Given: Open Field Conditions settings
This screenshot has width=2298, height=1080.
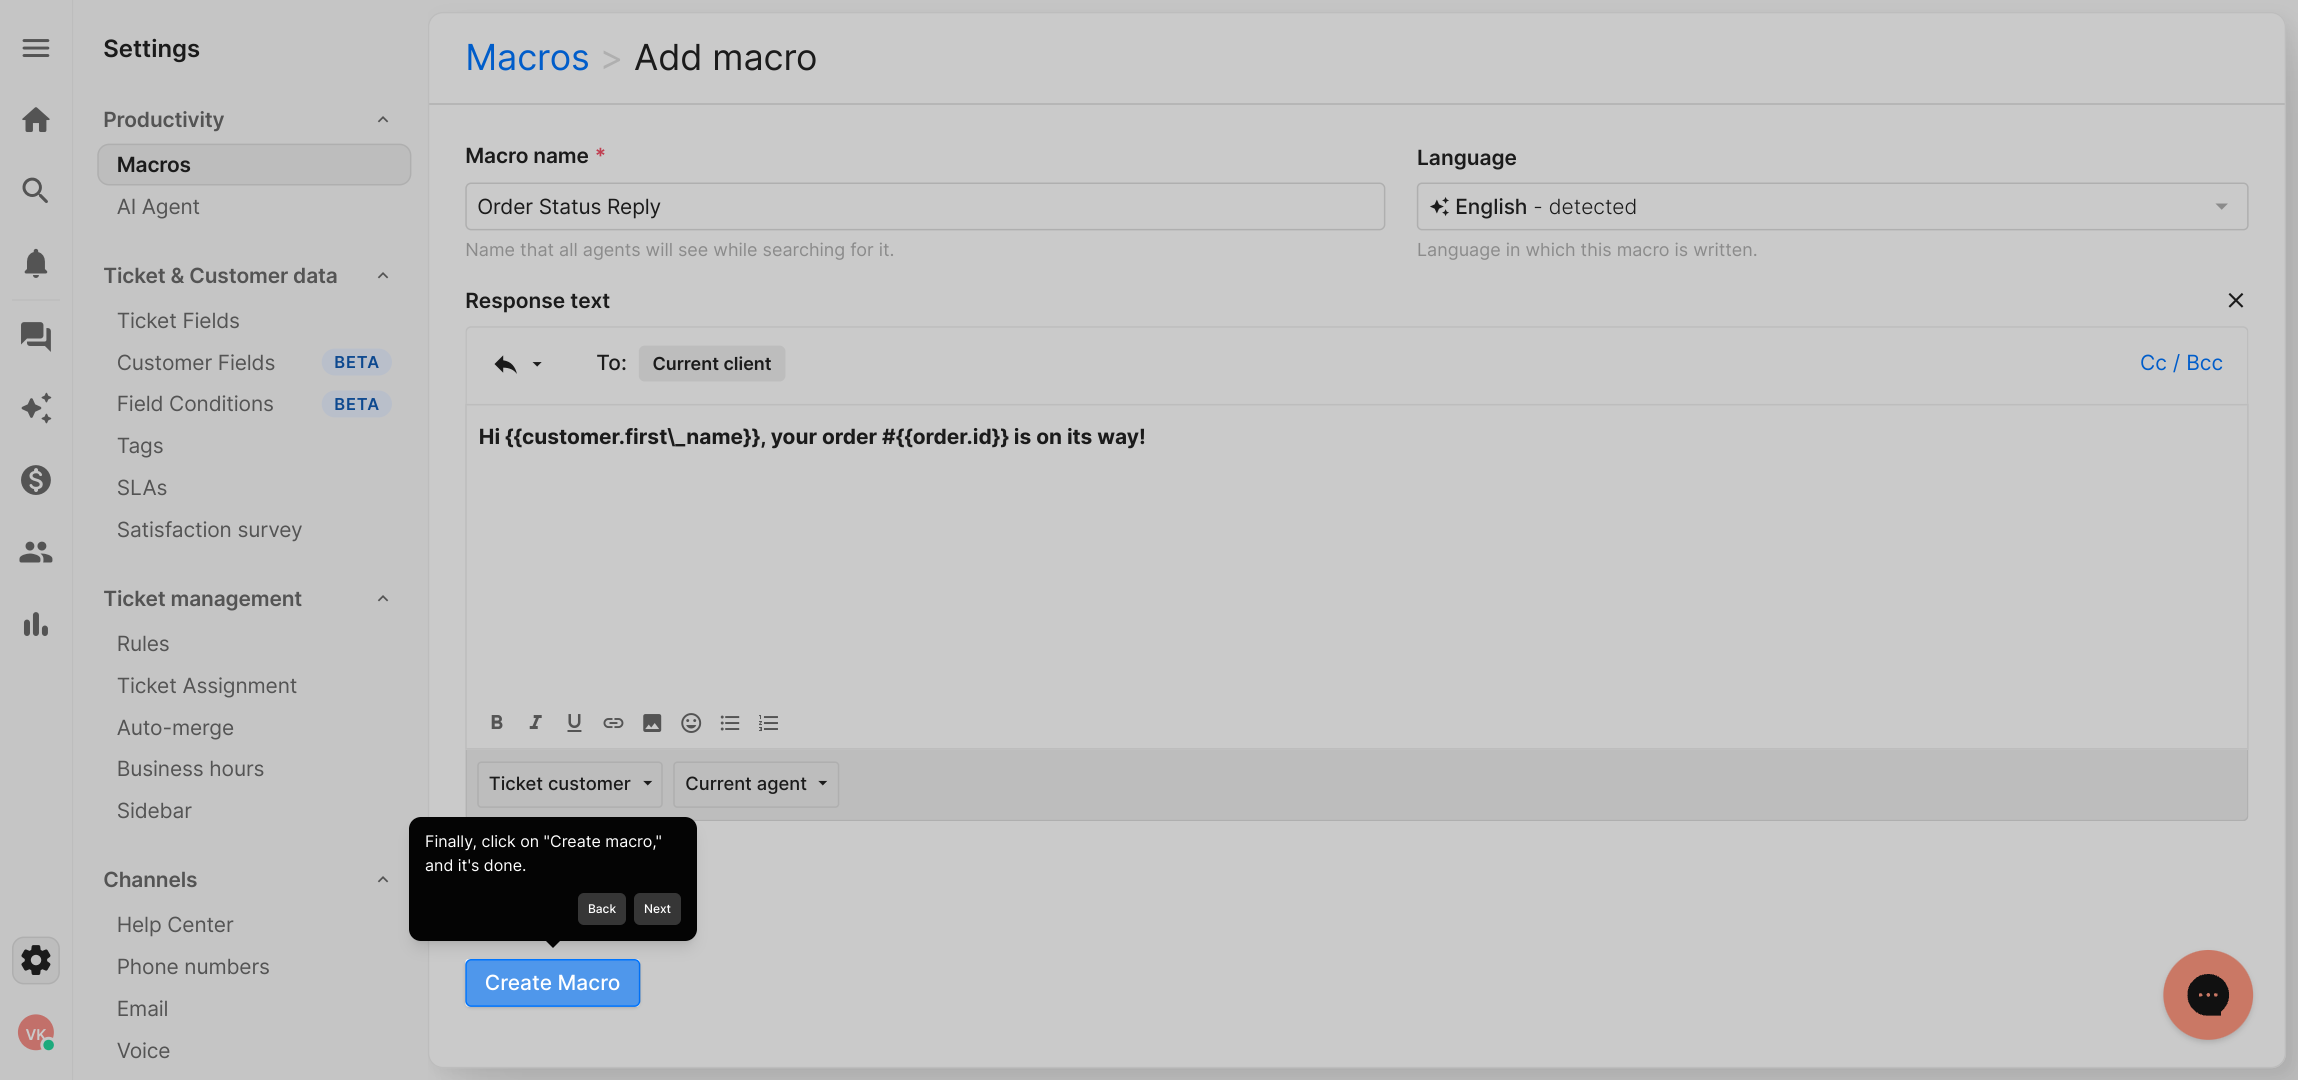Looking at the screenshot, I should pos(195,404).
